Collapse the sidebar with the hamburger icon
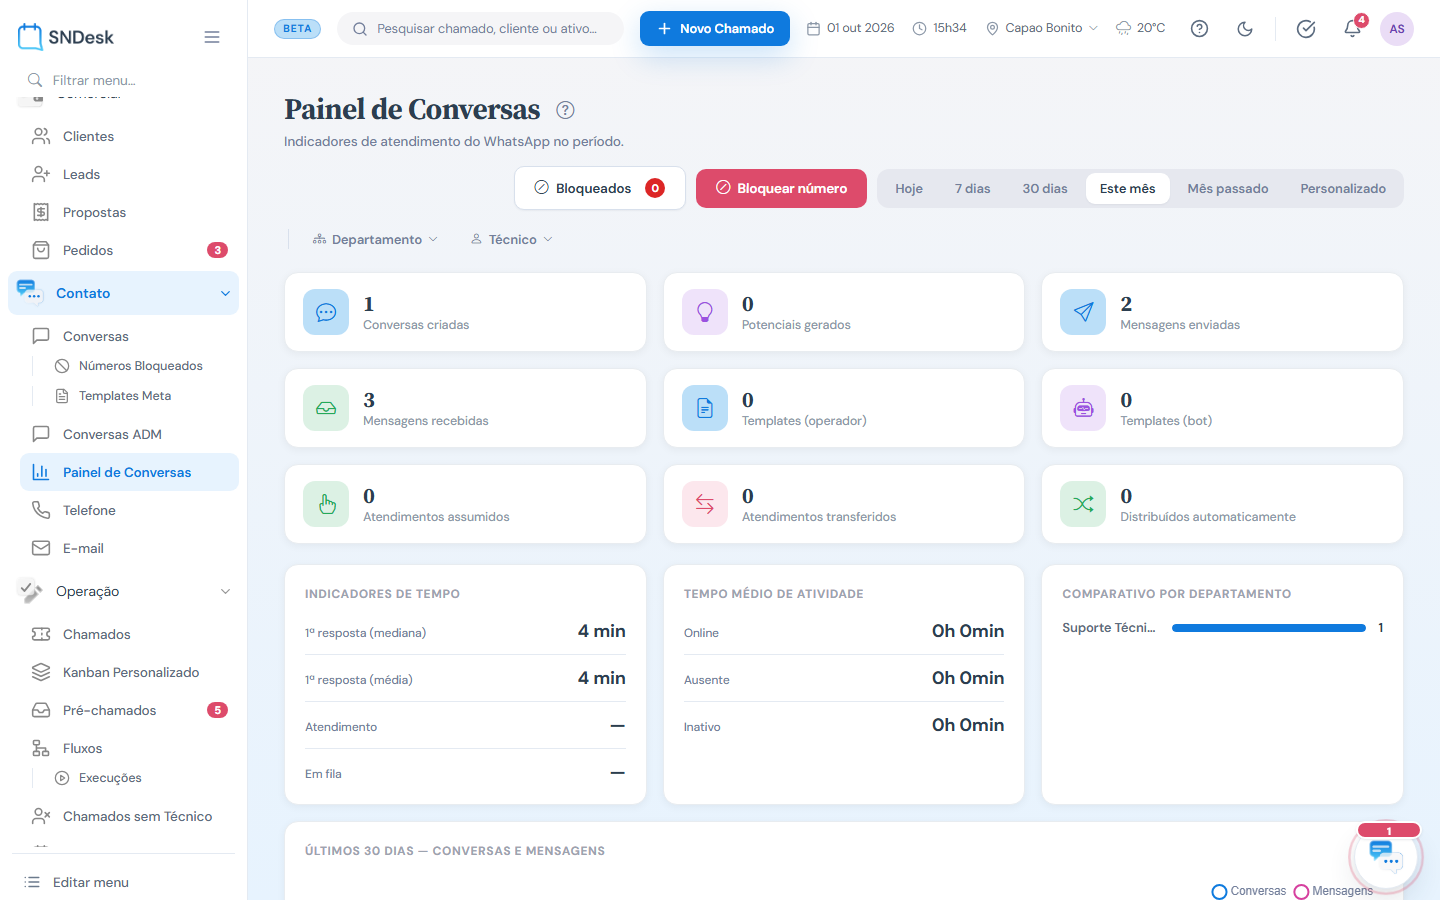Screen dimensions: 1440x900 (x=212, y=37)
